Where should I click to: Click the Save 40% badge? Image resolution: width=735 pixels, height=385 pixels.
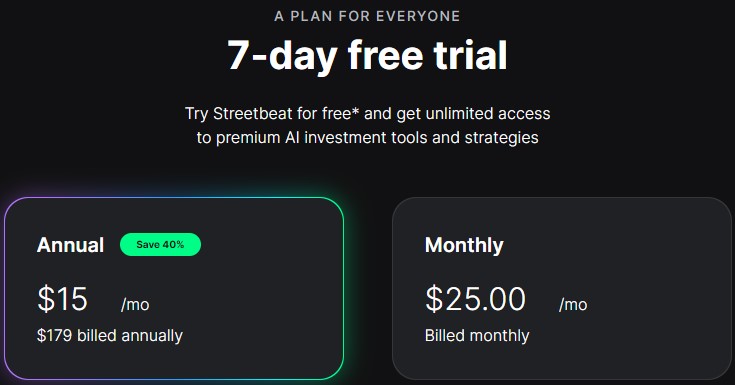pos(160,244)
